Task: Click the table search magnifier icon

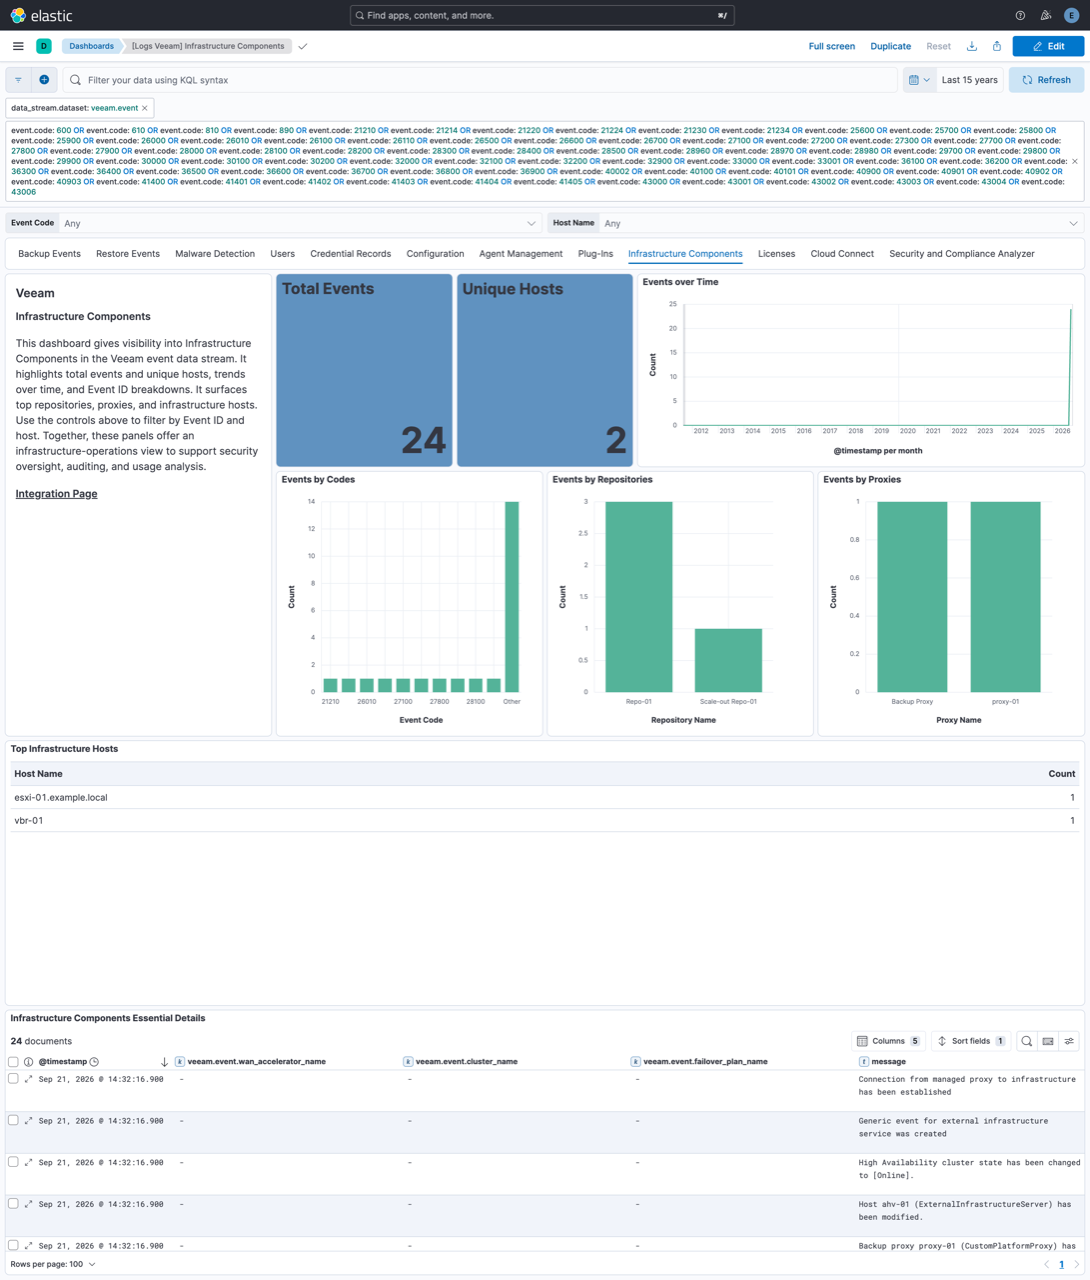Action: coord(1027,1041)
